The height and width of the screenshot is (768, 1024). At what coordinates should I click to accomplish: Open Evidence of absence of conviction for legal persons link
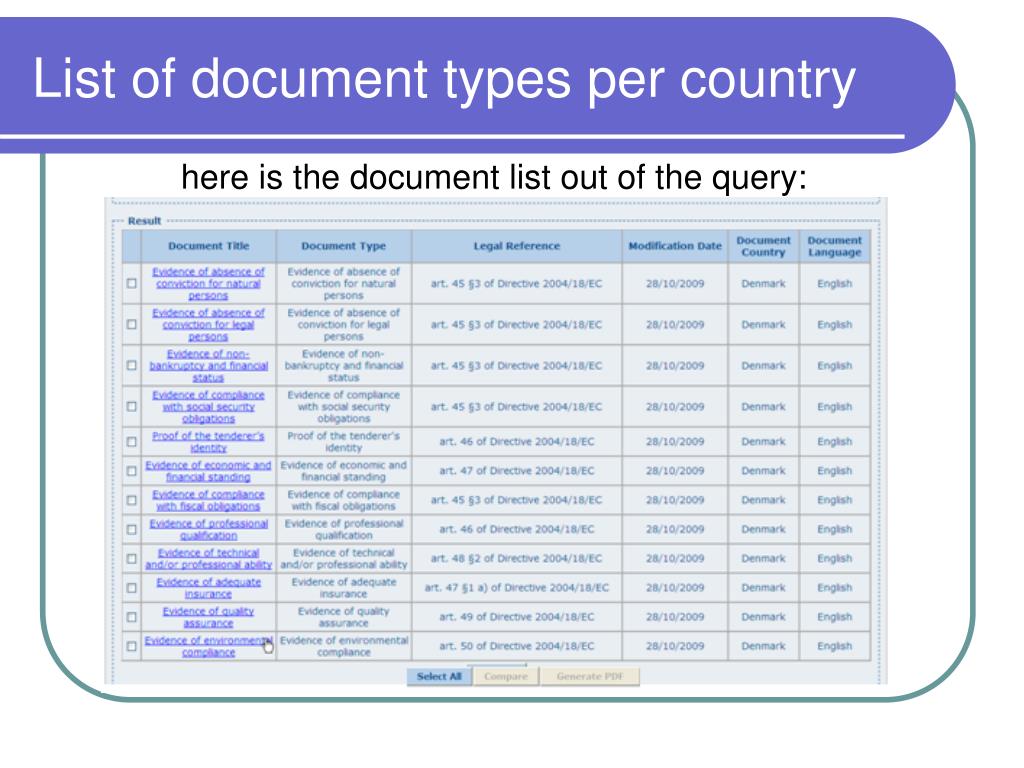tap(208, 325)
